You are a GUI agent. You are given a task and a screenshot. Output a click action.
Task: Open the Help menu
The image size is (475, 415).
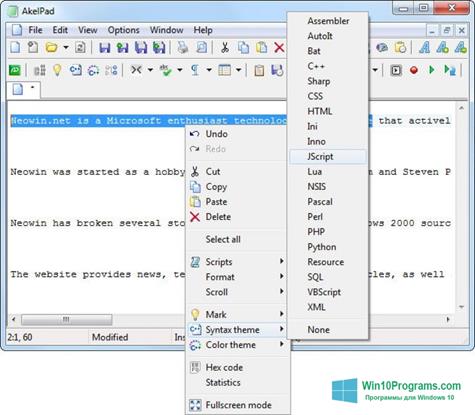click(203, 30)
